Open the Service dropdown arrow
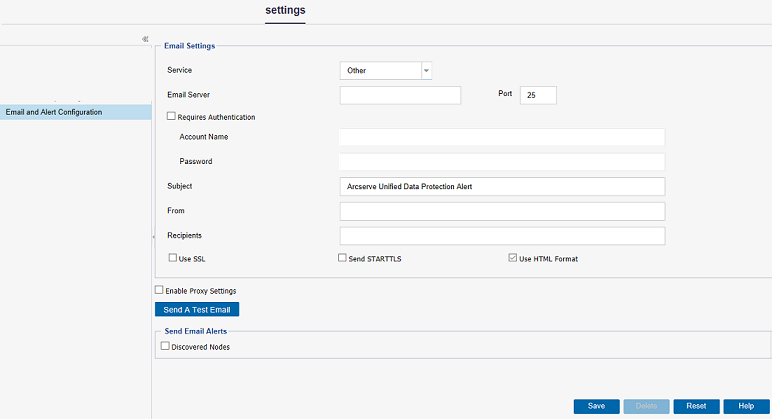This screenshot has width=772, height=419. [426, 70]
